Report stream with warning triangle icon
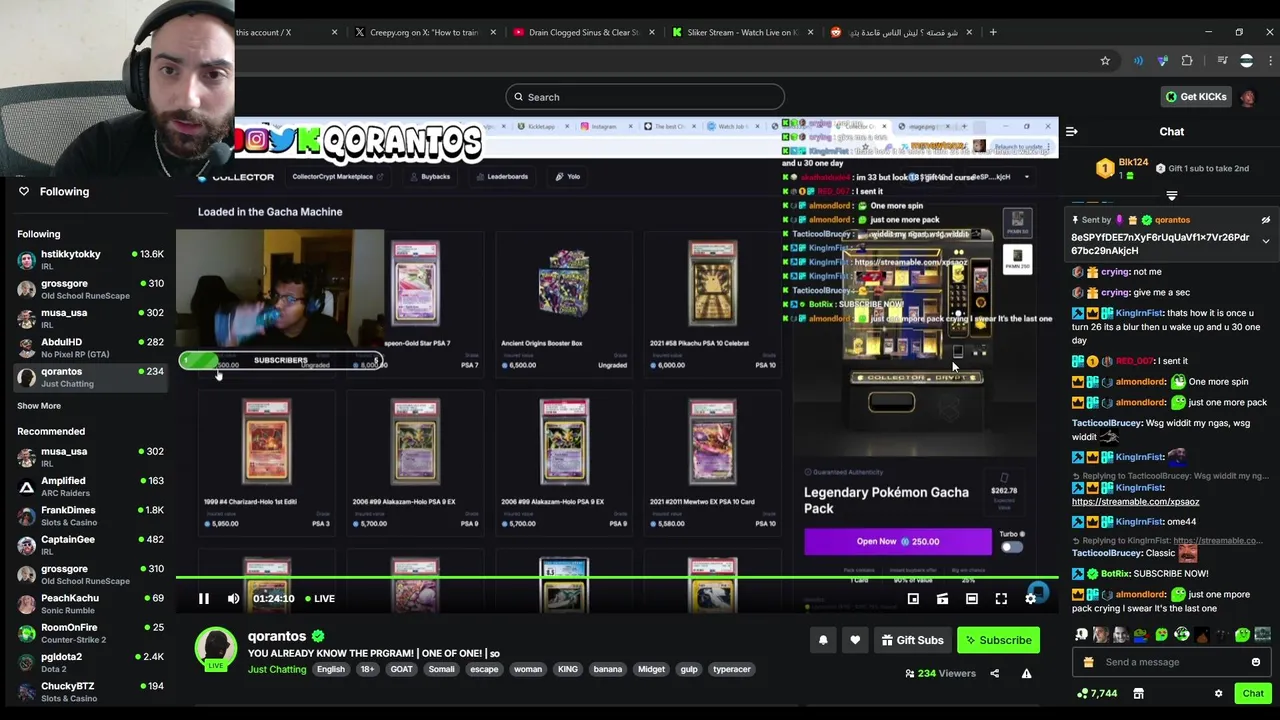 [x=1026, y=673]
